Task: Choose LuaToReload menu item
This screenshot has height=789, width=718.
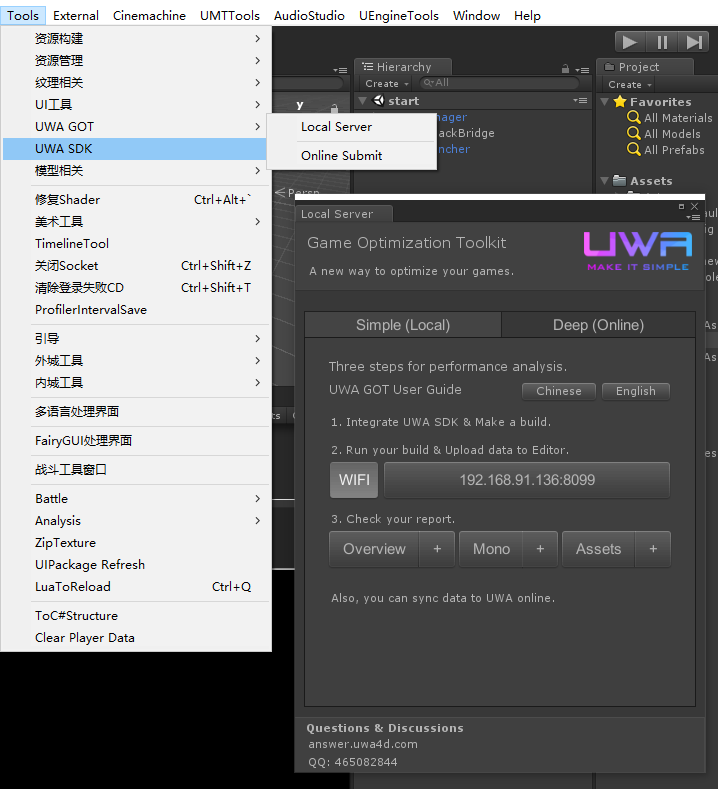Action: tap(136, 587)
